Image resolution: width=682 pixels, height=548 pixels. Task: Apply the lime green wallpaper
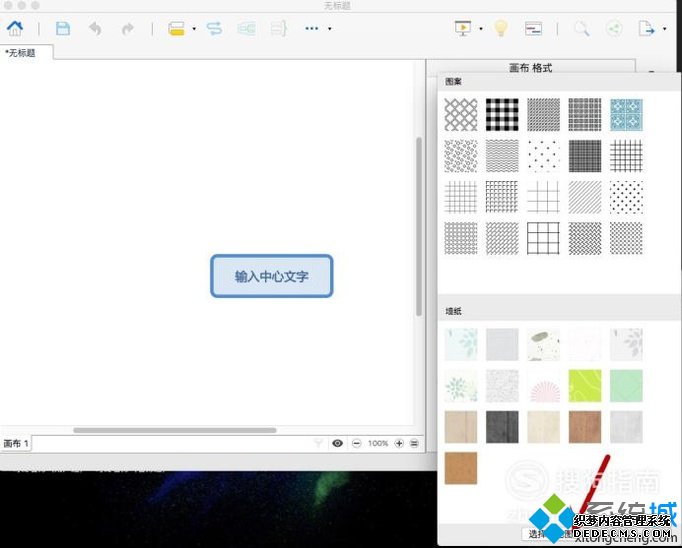point(585,386)
